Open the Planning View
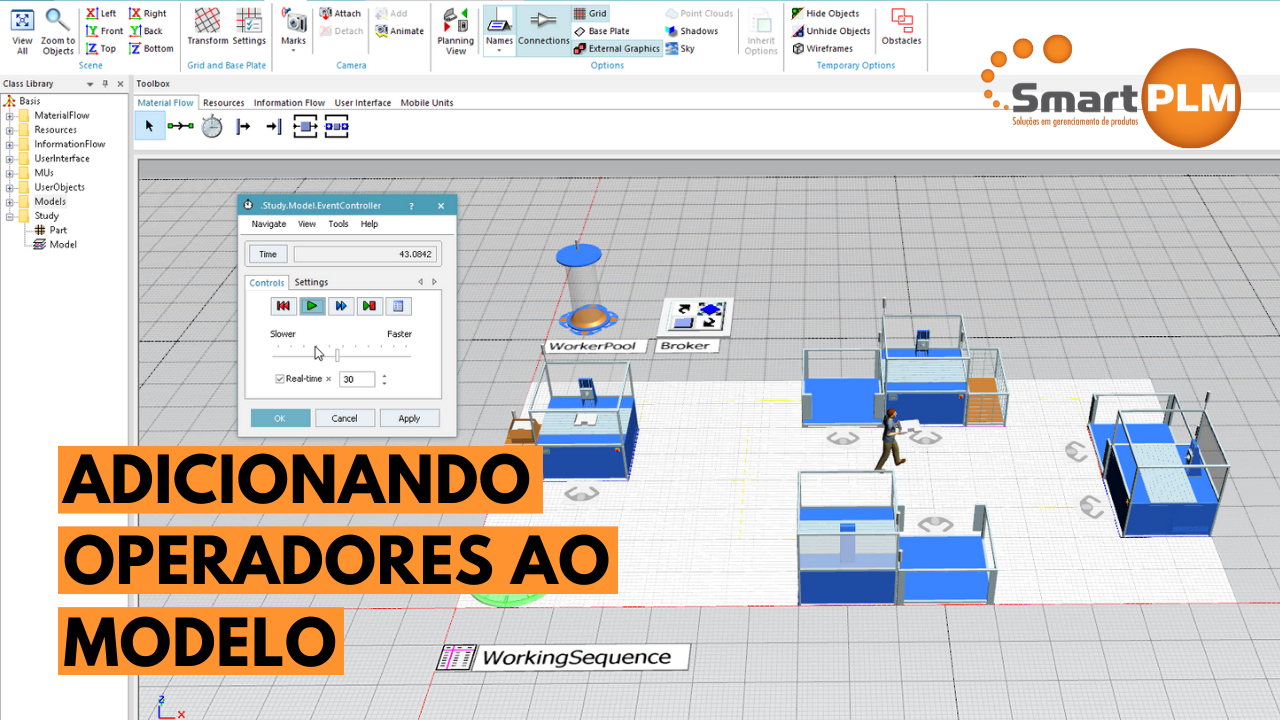 click(x=456, y=31)
